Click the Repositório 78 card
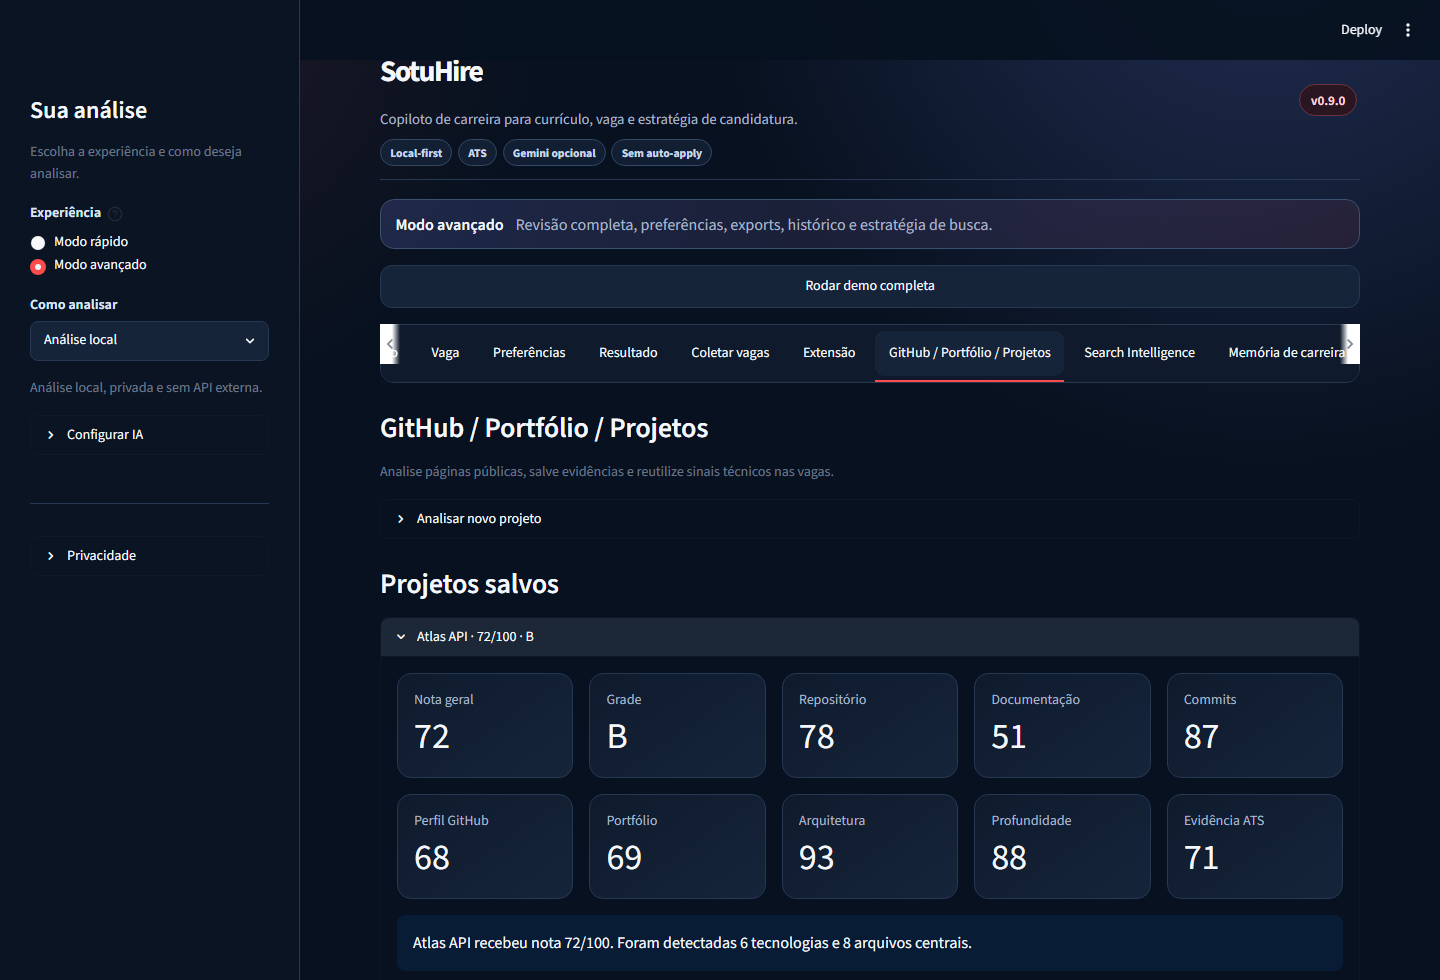 (x=870, y=725)
